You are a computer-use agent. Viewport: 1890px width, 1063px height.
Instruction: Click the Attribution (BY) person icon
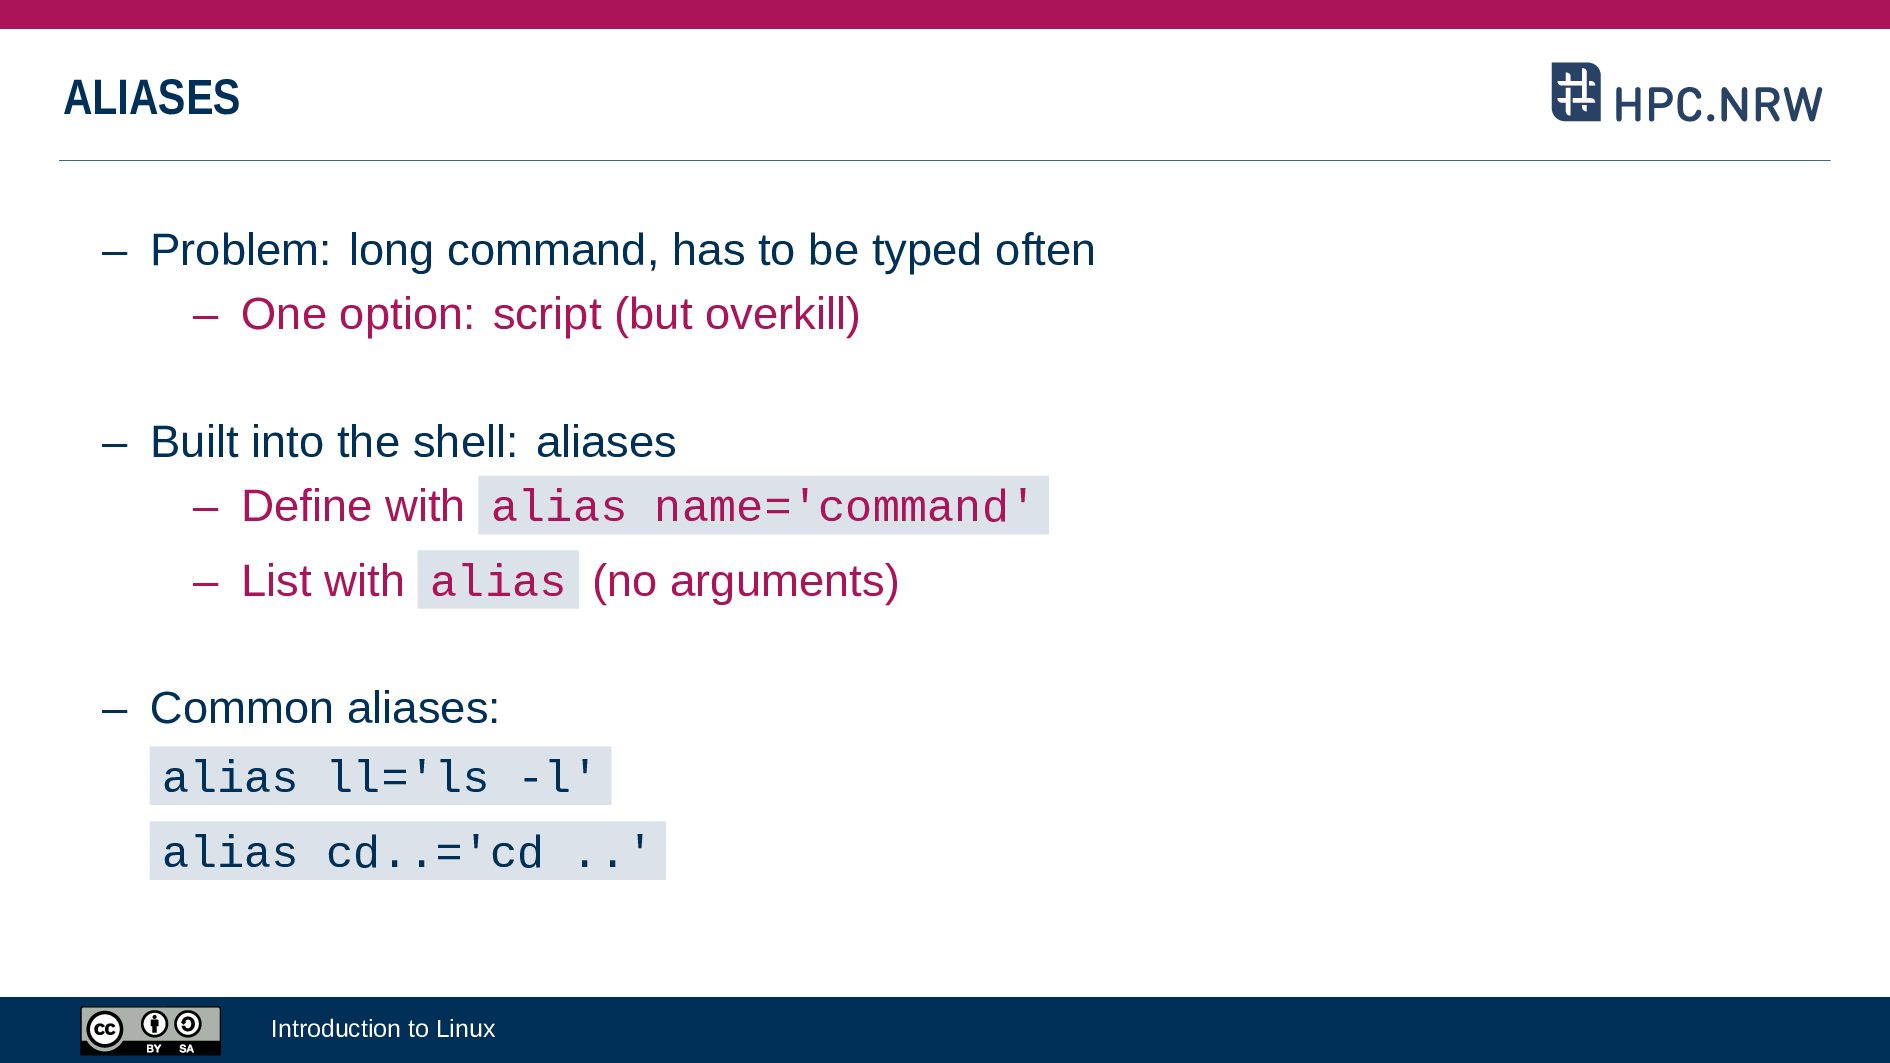pos(154,1023)
